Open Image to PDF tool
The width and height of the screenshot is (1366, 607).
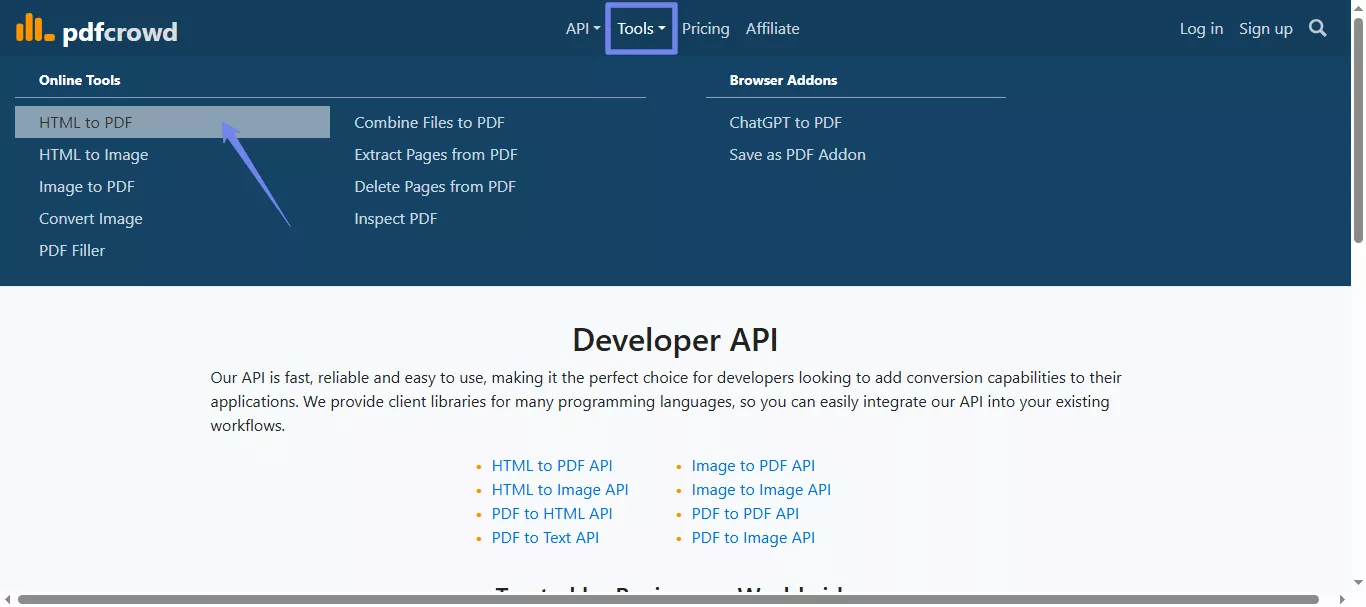(86, 186)
